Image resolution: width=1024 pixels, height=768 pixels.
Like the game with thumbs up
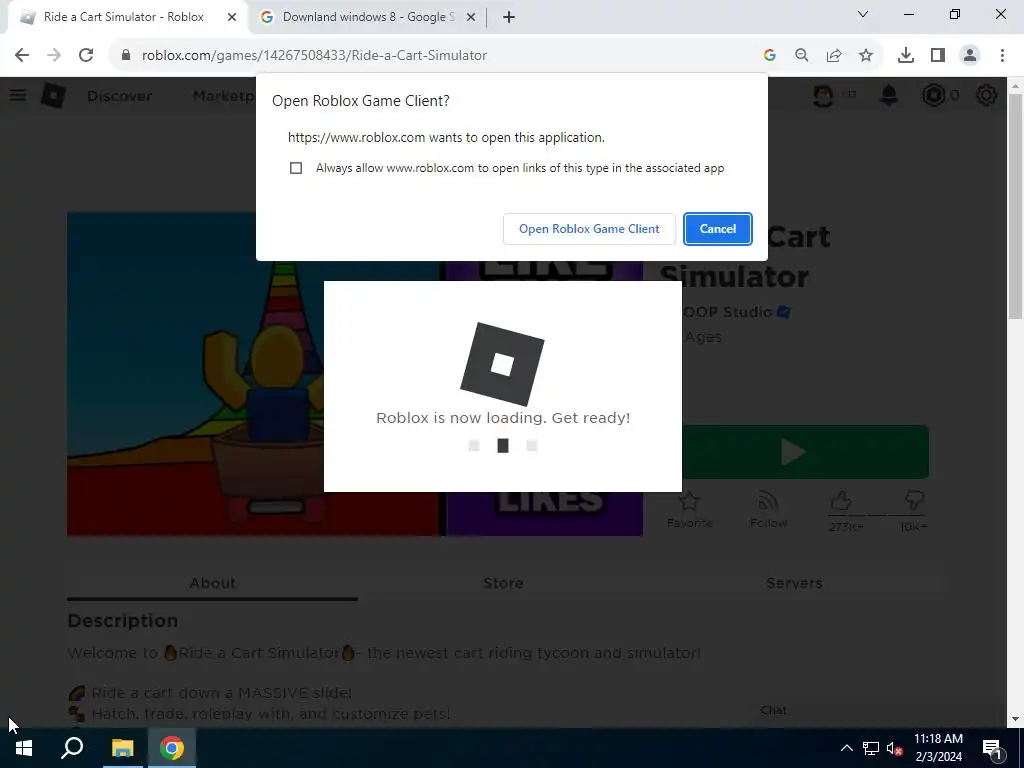click(841, 502)
